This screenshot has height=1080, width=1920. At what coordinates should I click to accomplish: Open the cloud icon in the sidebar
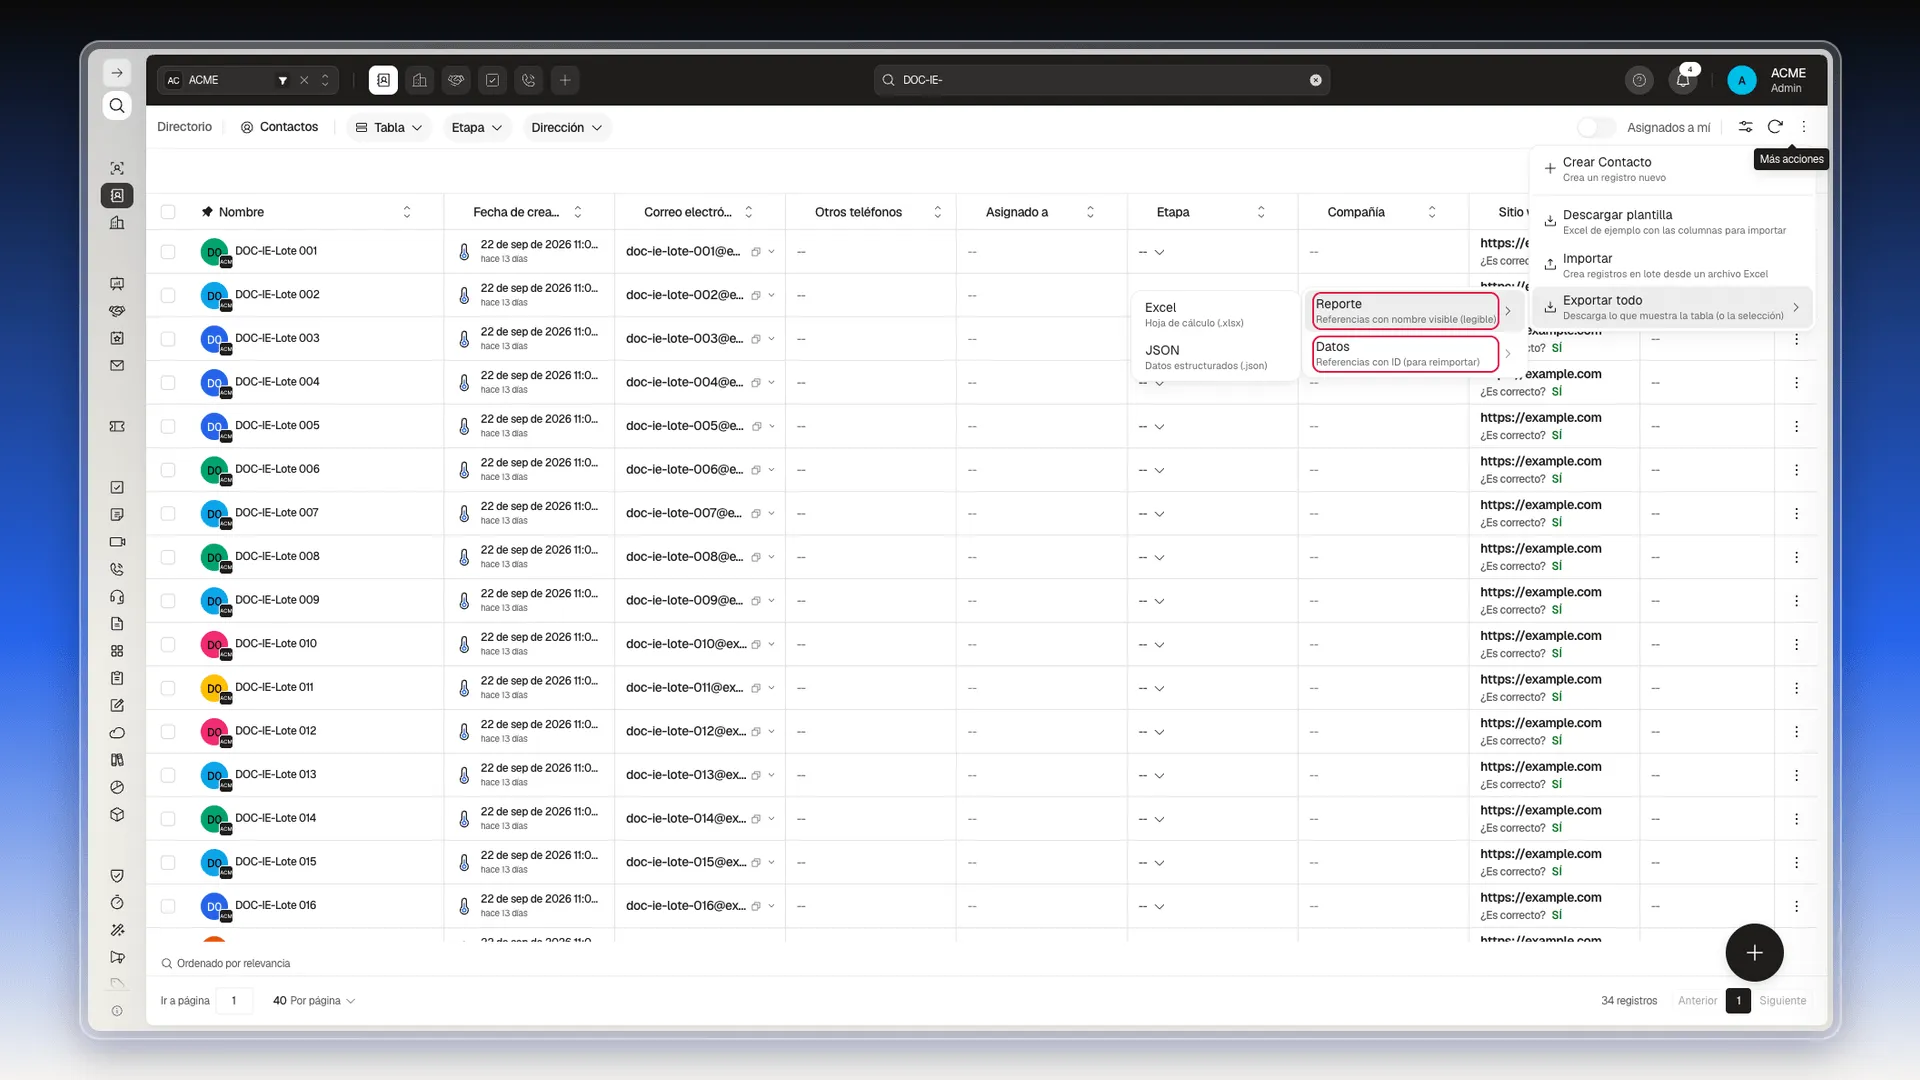[117, 733]
